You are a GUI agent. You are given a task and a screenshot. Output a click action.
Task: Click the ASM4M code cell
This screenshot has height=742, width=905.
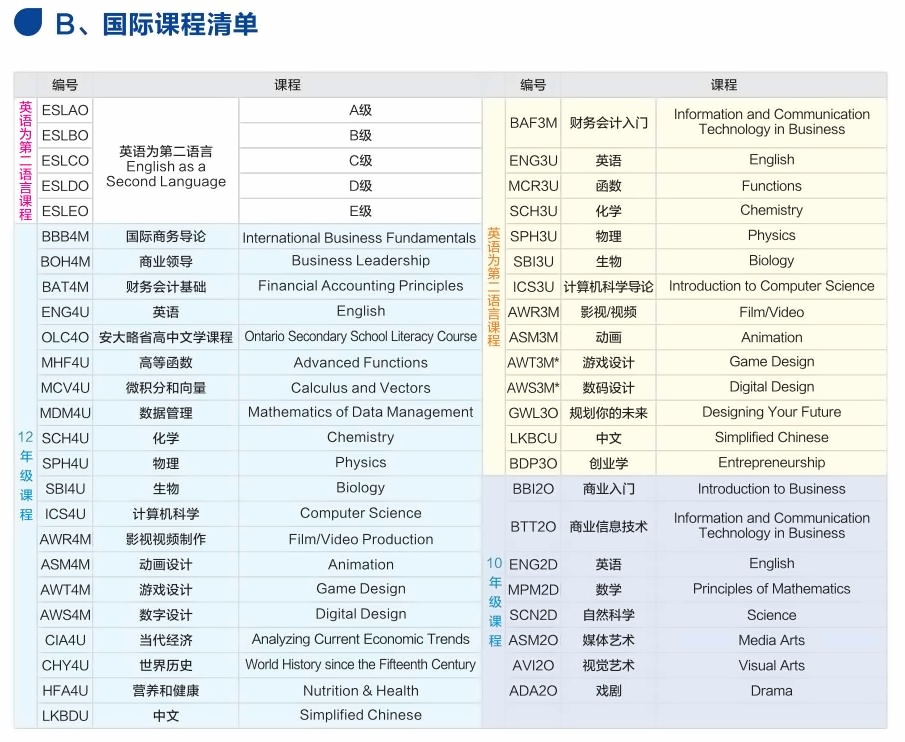[x=65, y=564]
